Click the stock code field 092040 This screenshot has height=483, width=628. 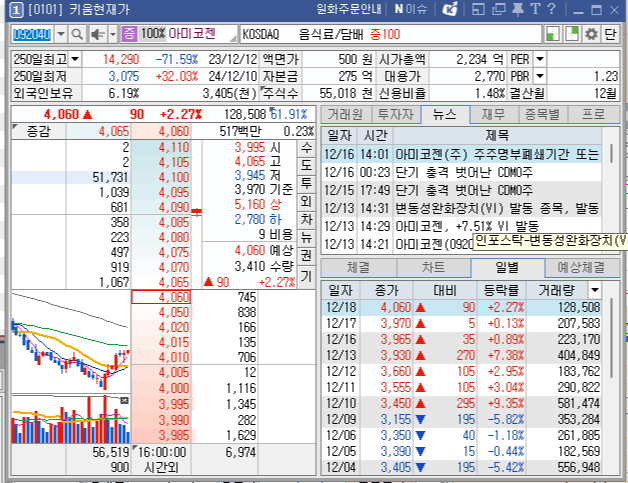coord(32,34)
